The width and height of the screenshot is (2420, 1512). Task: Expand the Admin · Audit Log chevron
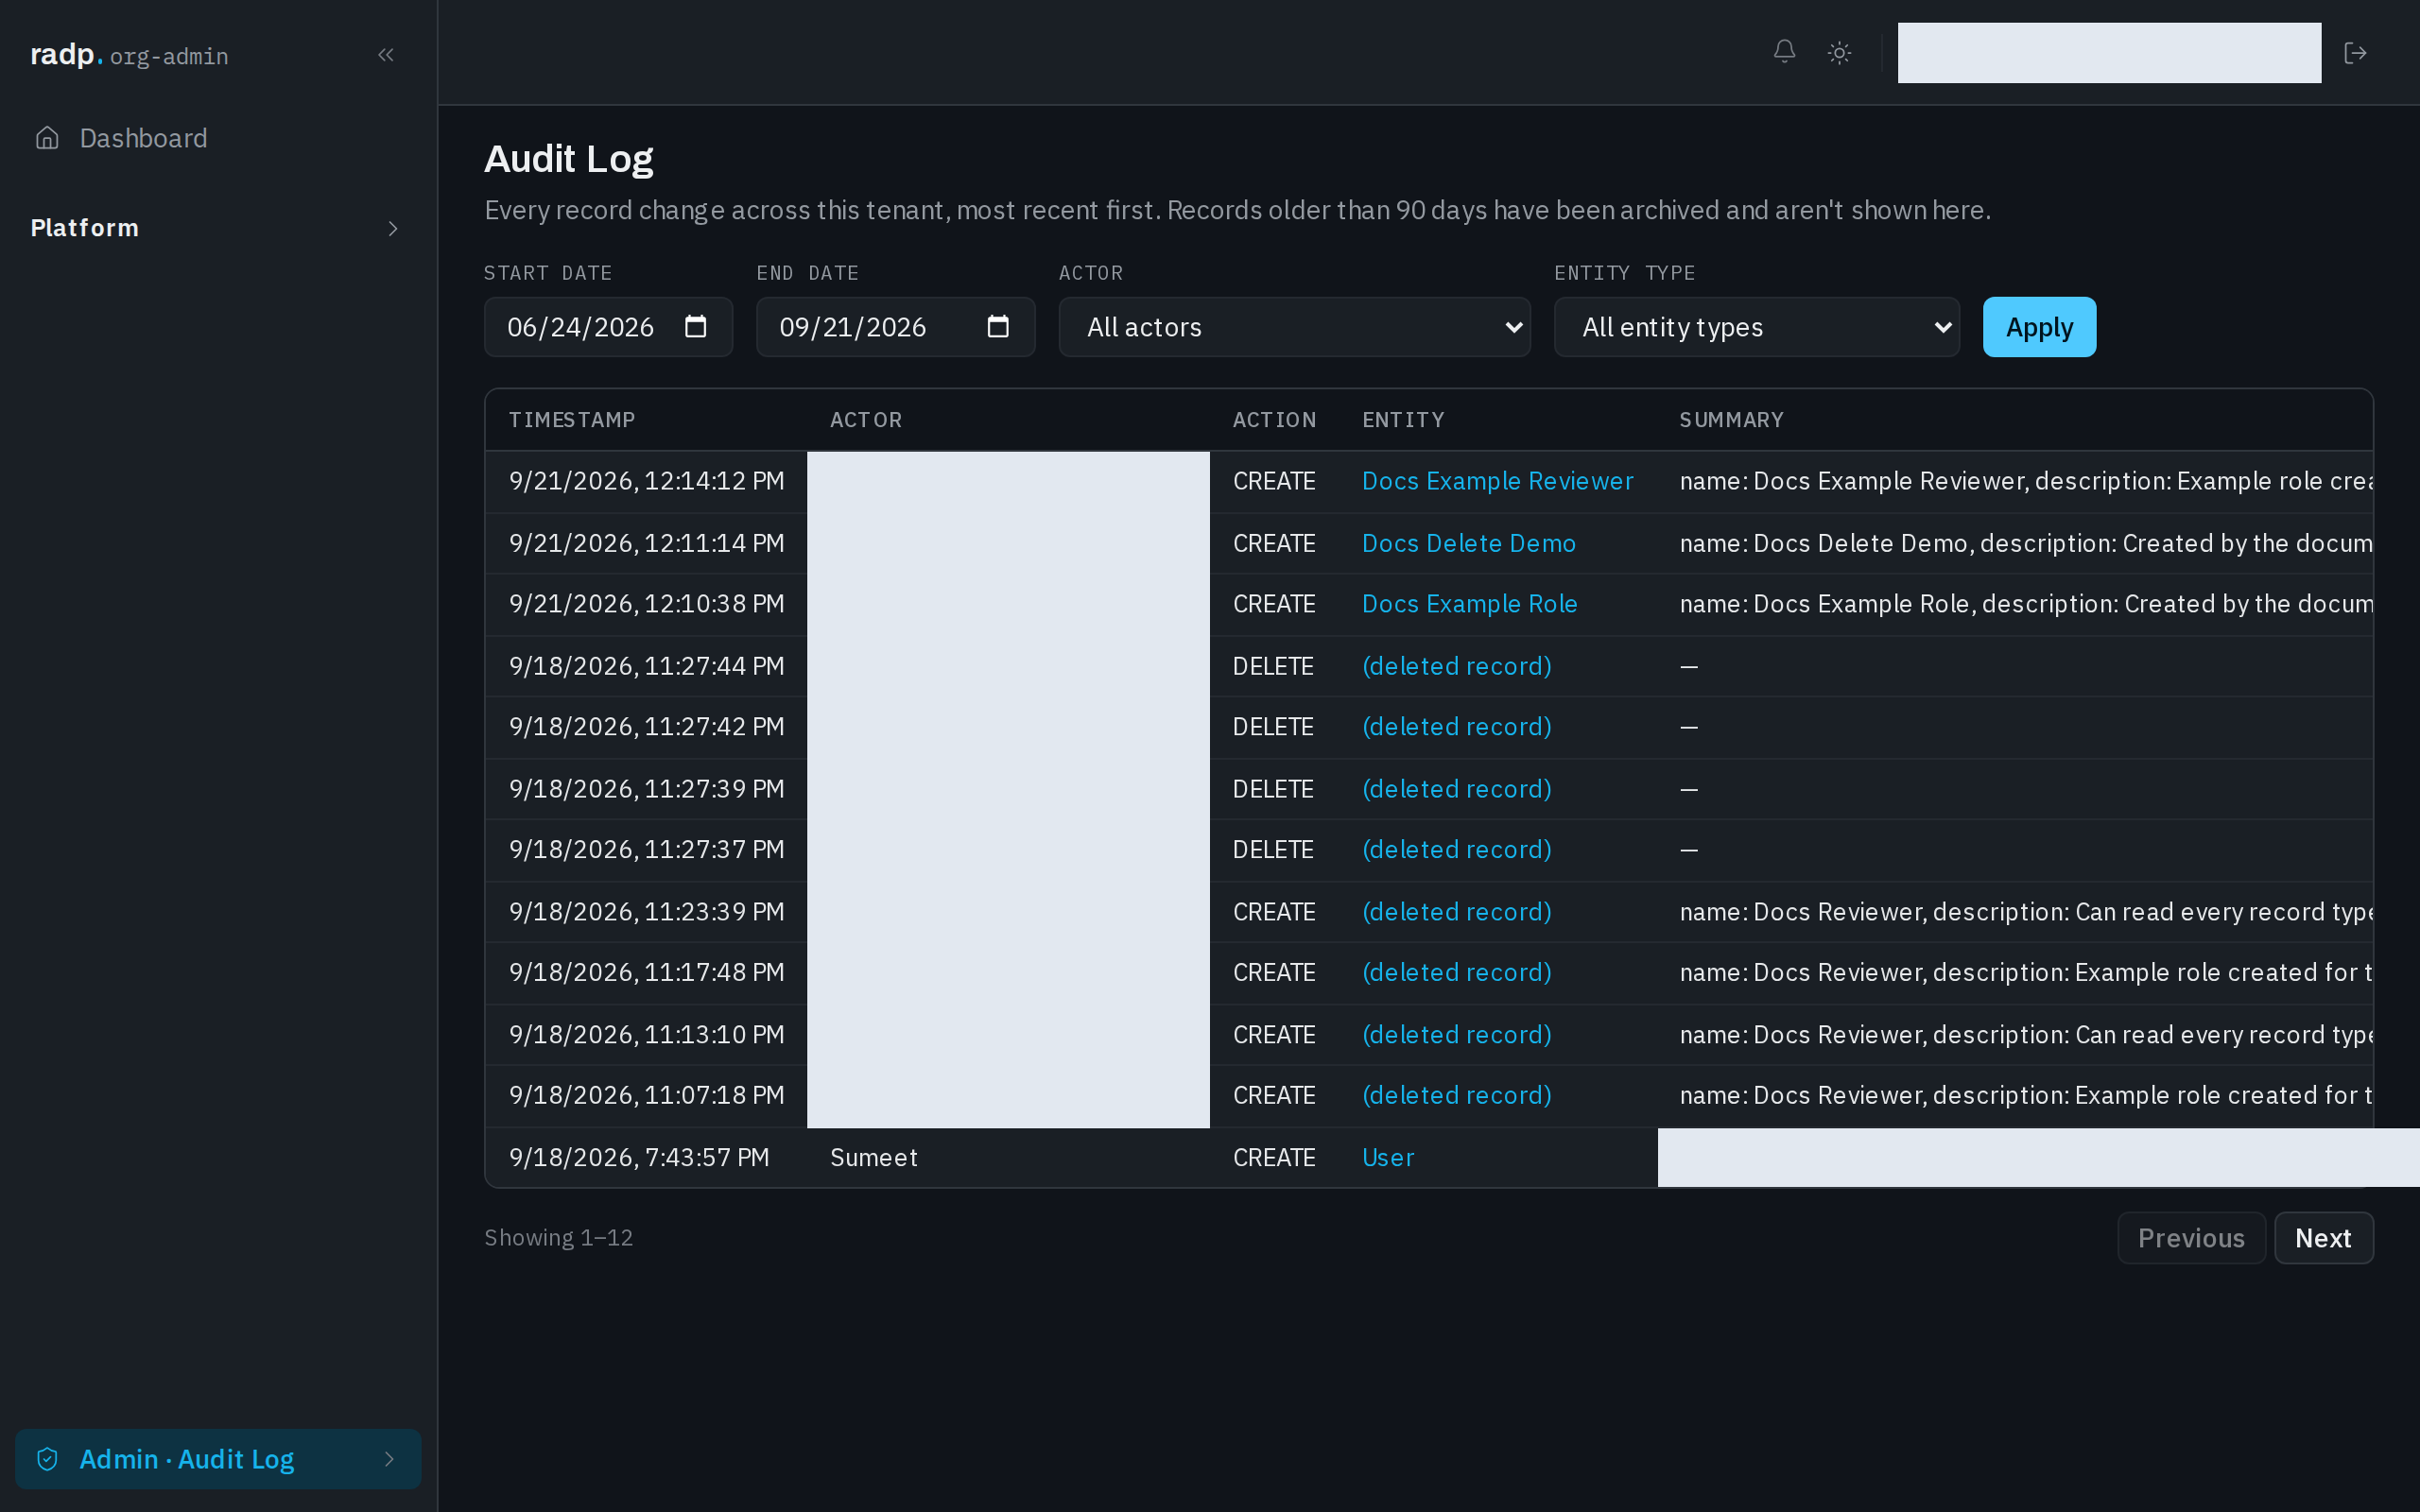pyautogui.click(x=389, y=1459)
